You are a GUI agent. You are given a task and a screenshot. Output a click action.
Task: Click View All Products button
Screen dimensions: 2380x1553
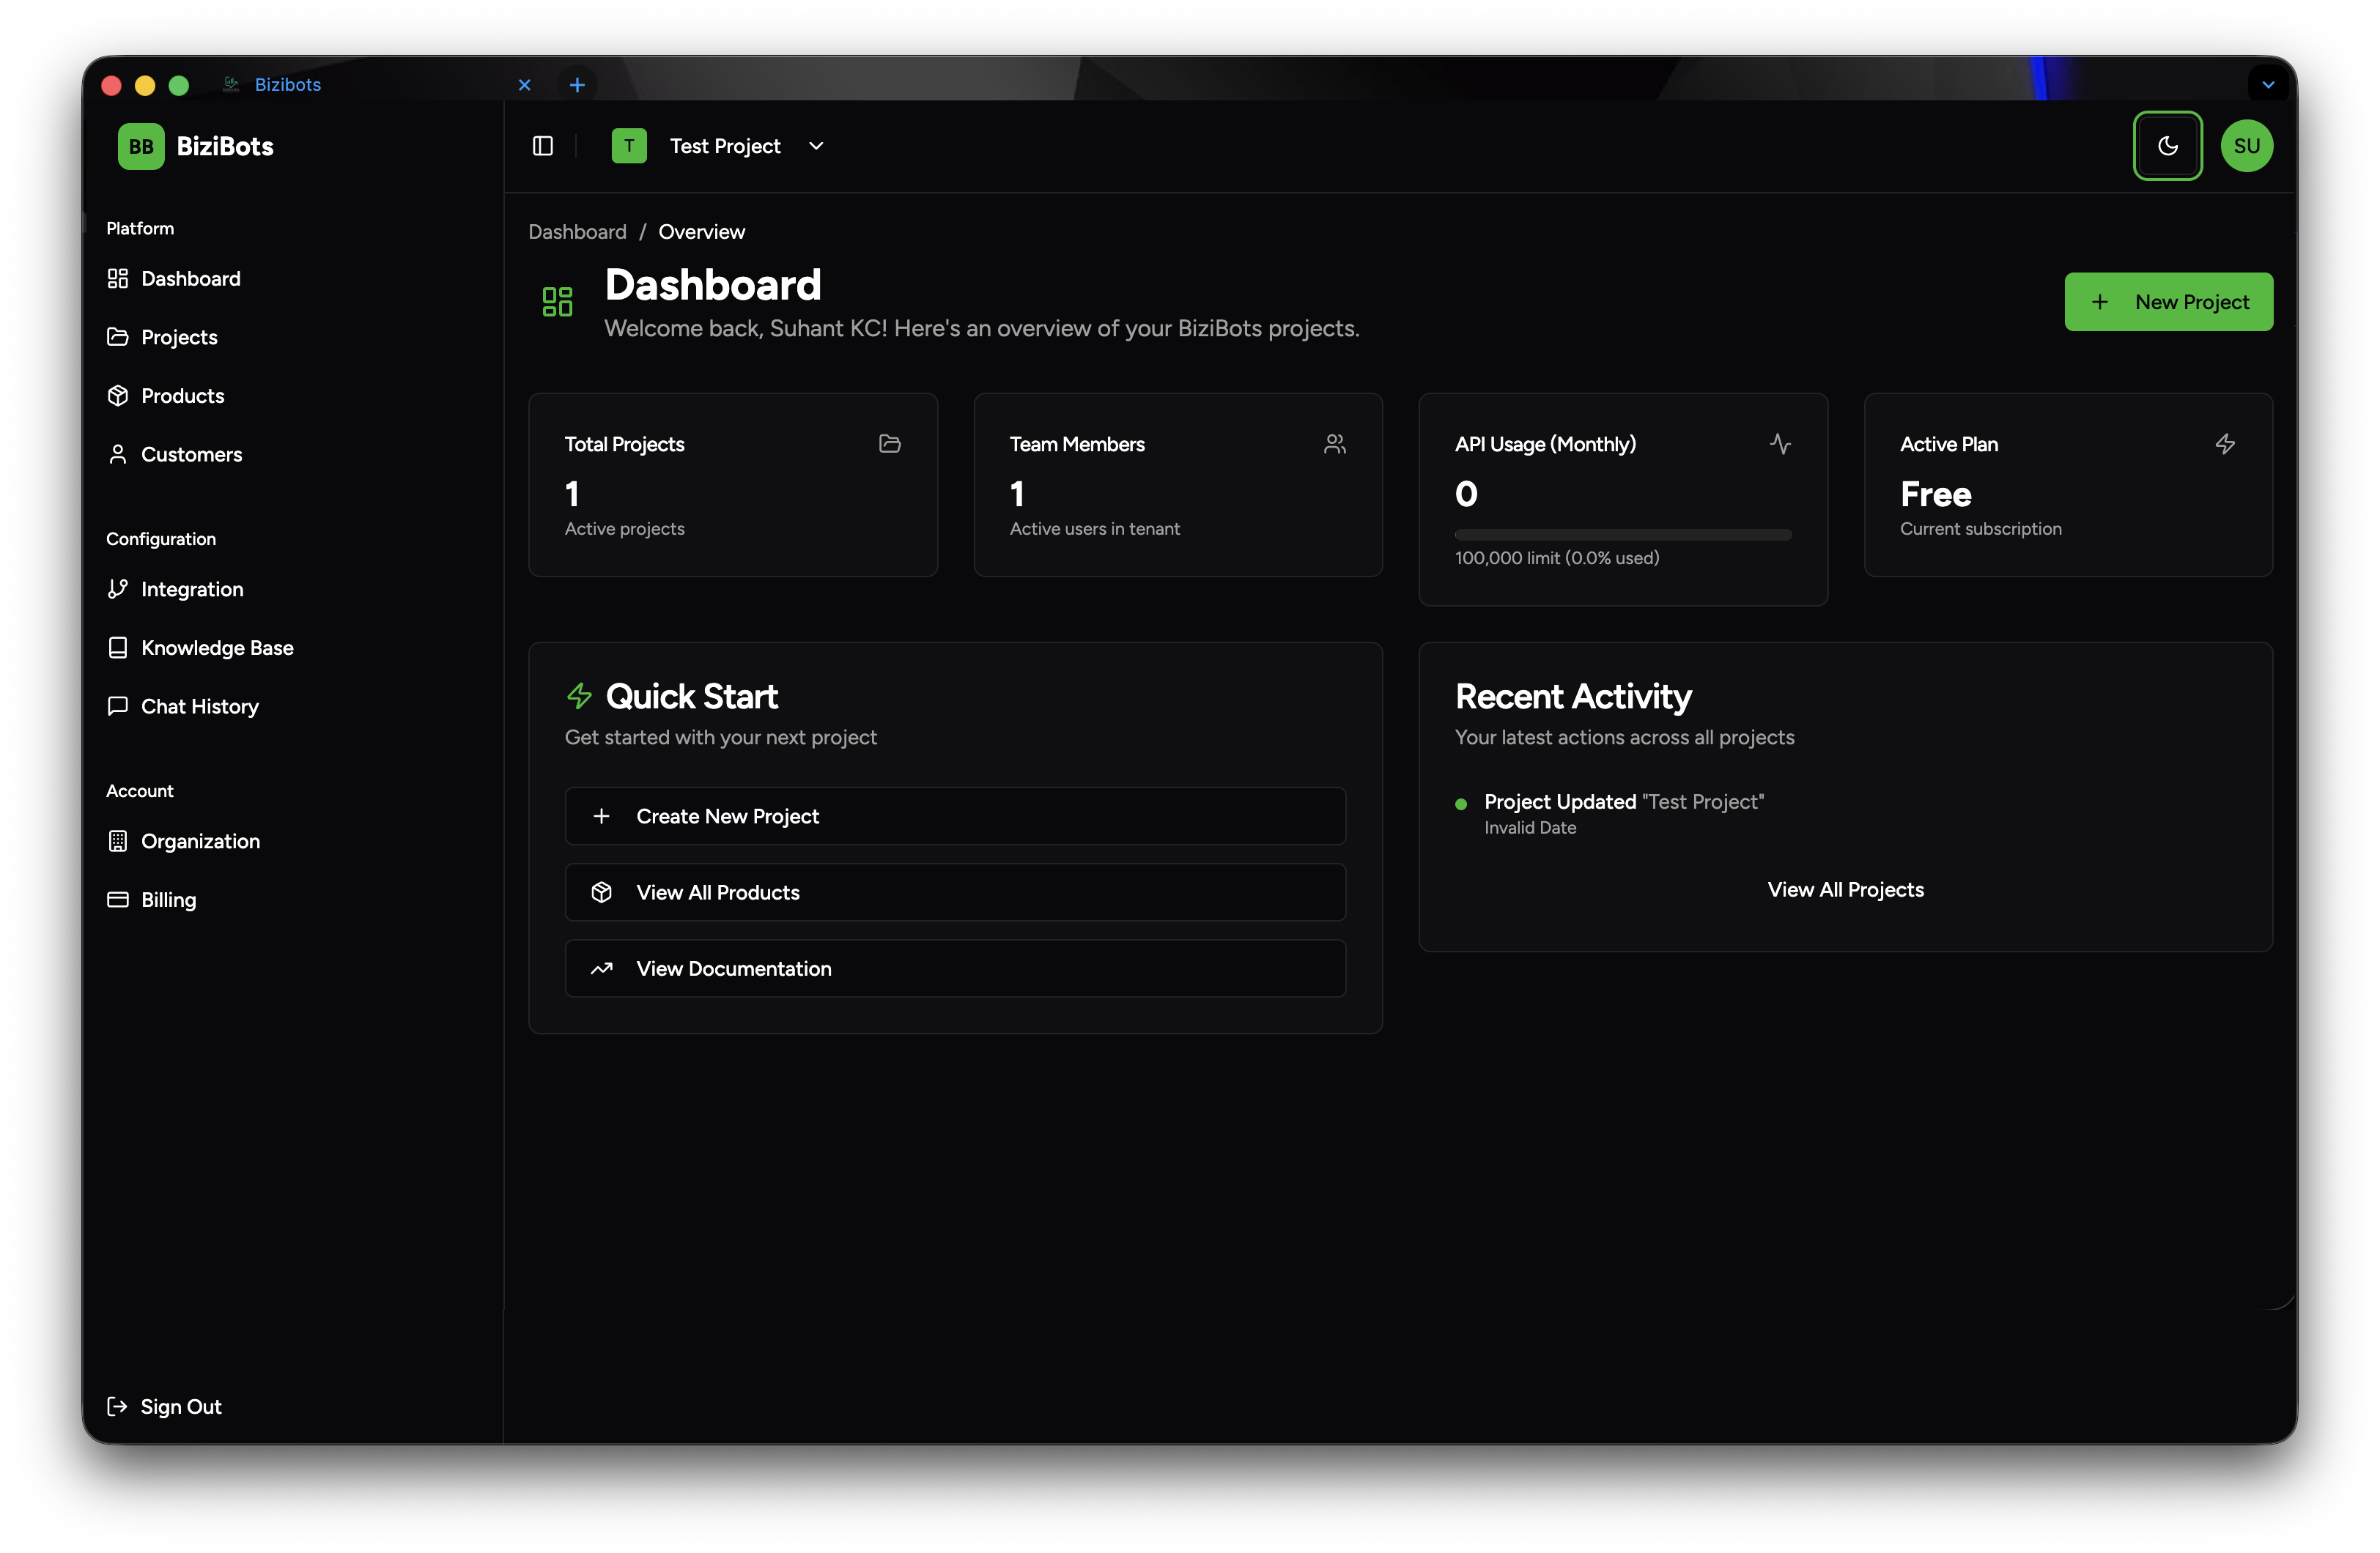(955, 892)
